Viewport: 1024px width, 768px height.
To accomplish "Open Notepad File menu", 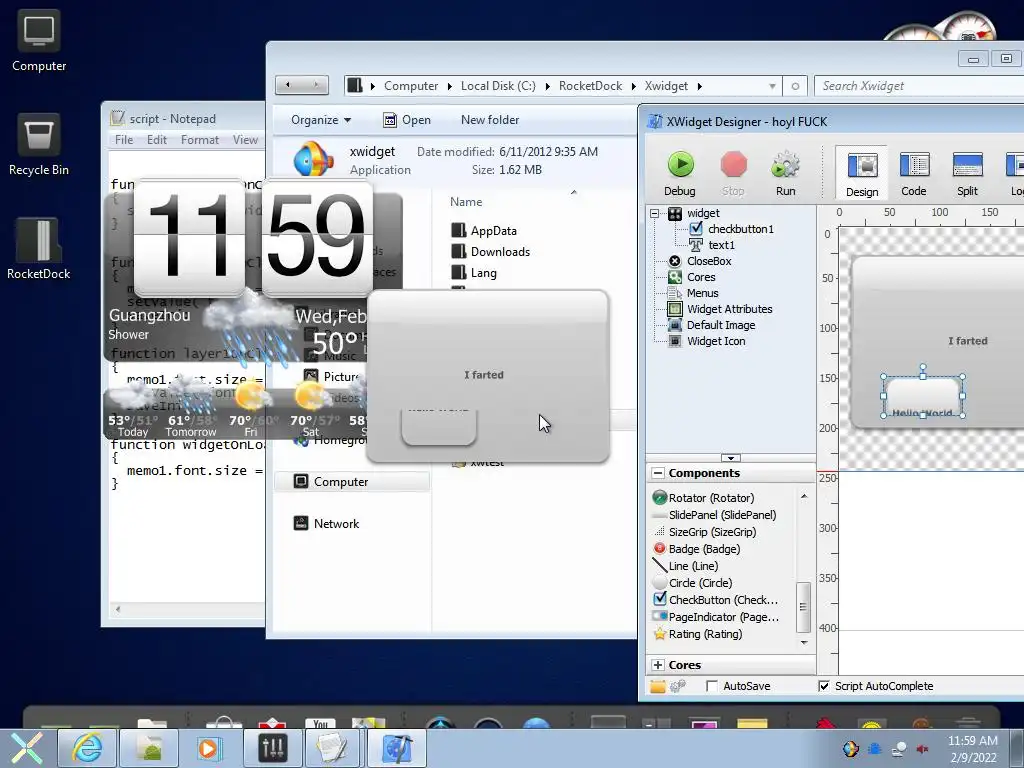I will coord(123,140).
